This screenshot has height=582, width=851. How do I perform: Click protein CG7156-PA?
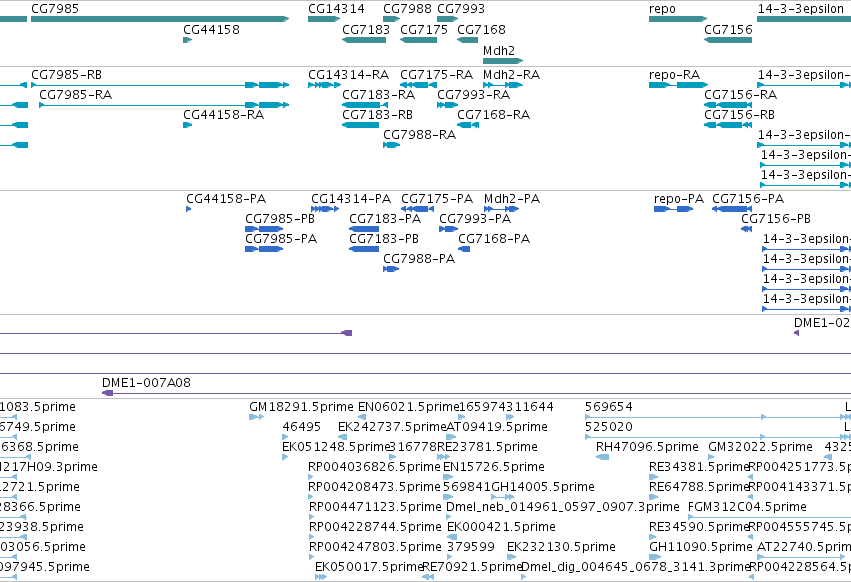coord(732,209)
